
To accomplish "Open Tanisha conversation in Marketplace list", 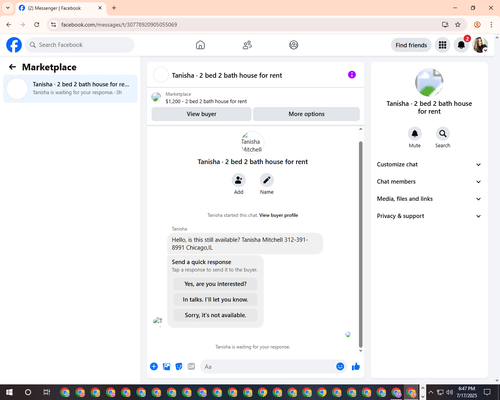I will click(70, 88).
